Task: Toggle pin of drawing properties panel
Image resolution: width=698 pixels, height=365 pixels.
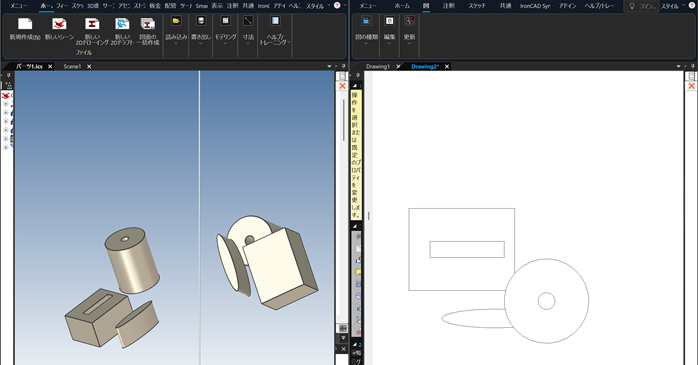Action: [x=357, y=75]
